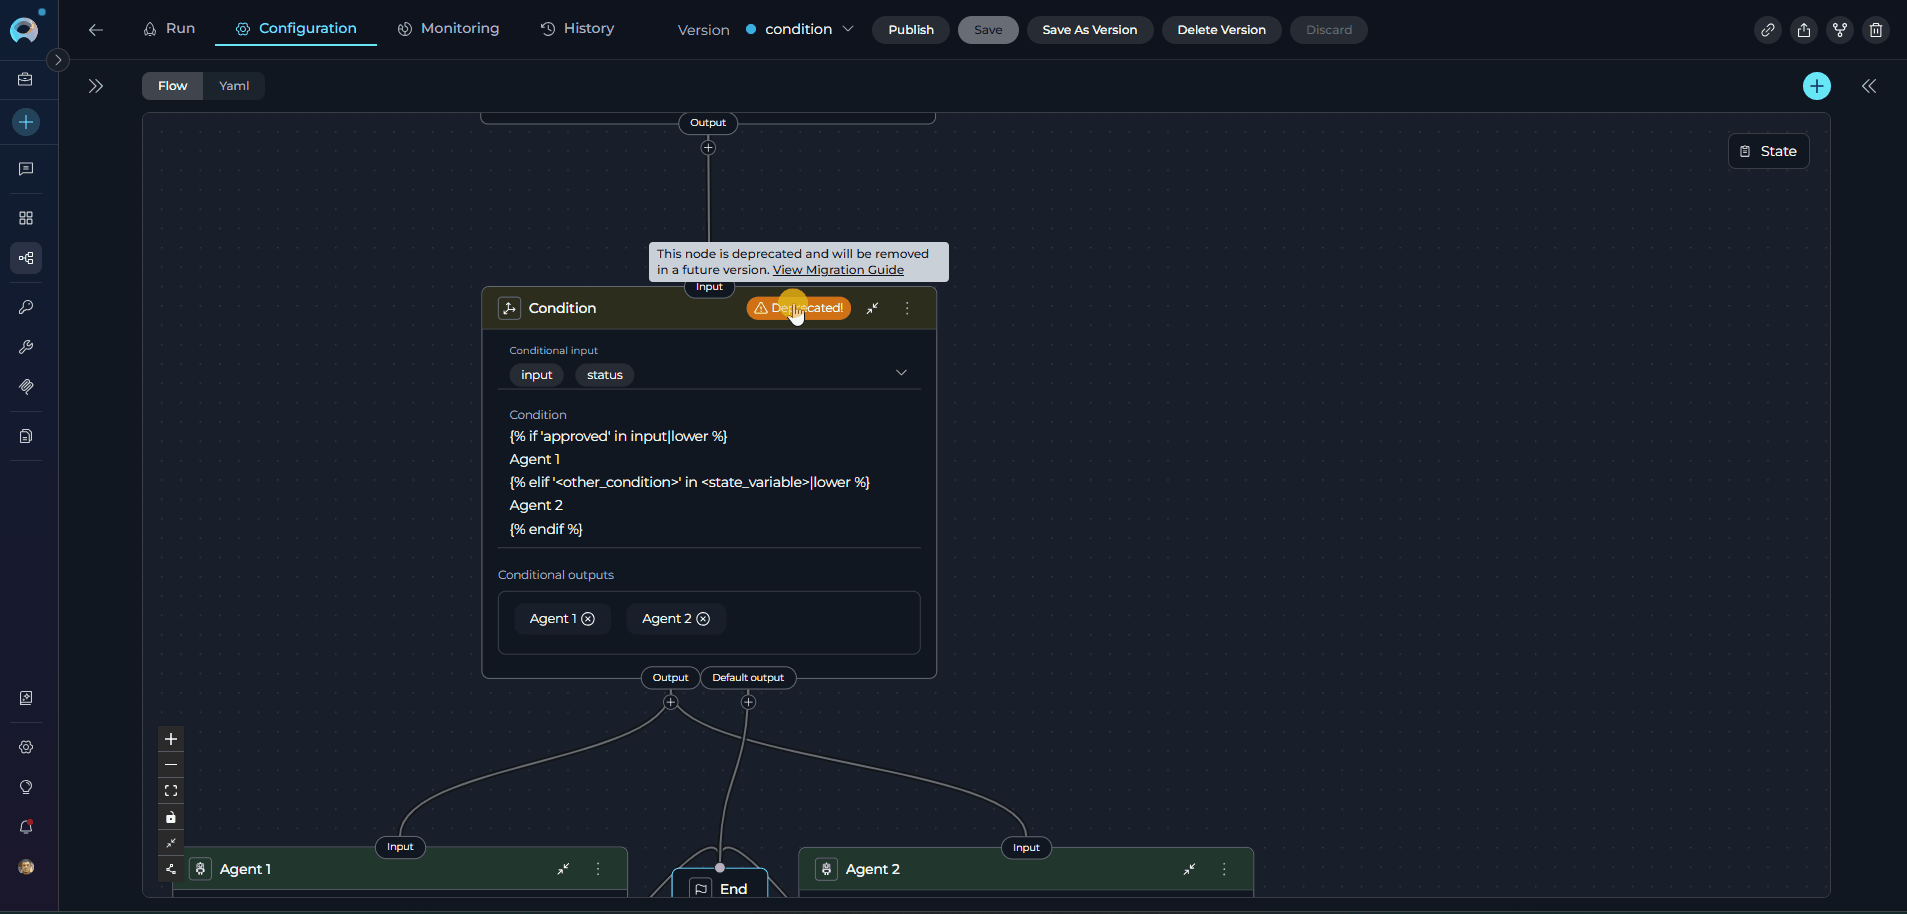Collapse the right side panel
The height and width of the screenshot is (914, 1907).
(x=1868, y=86)
